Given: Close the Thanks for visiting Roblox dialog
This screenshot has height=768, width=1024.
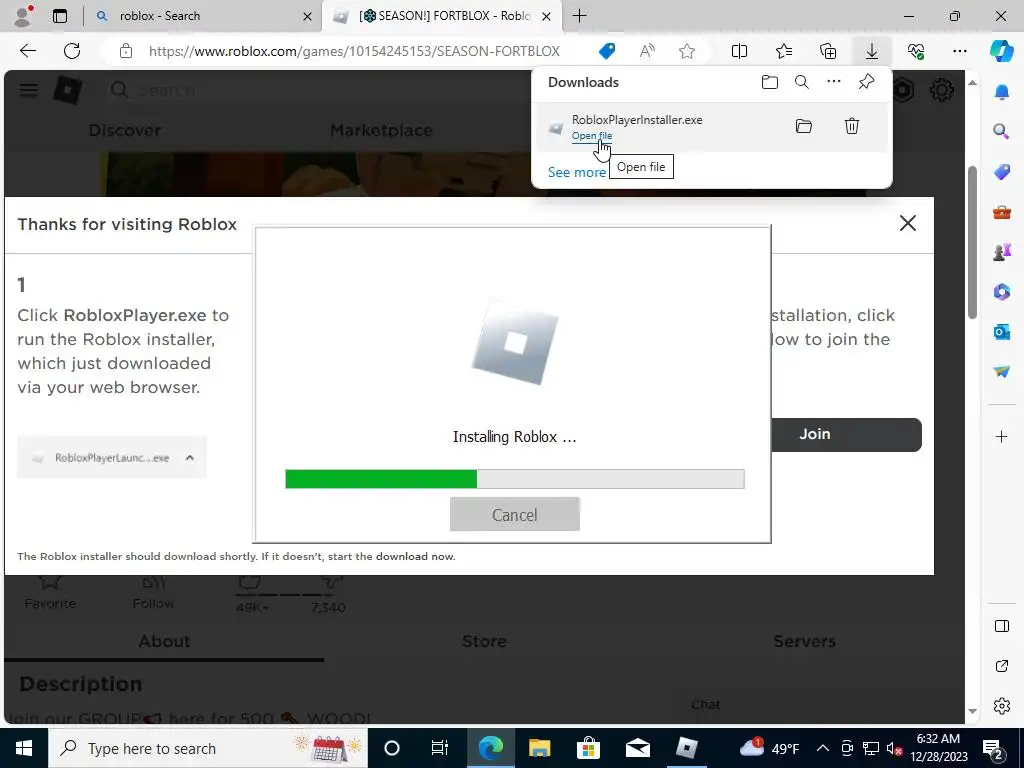Looking at the screenshot, I should coord(908,223).
